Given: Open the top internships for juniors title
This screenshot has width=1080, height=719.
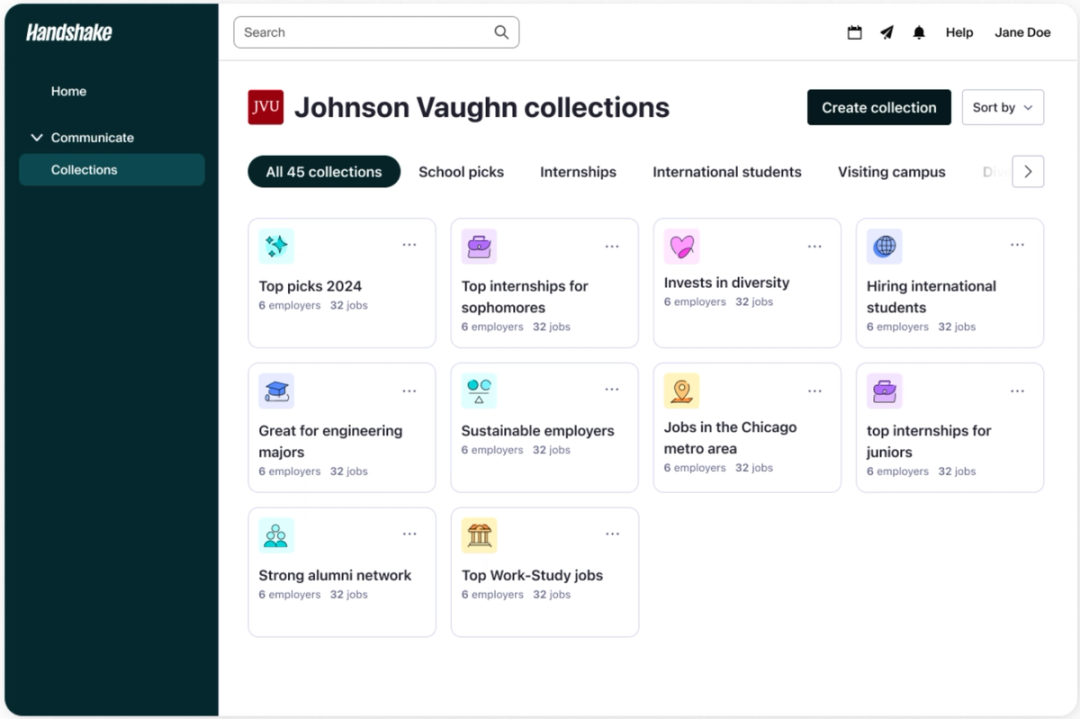Looking at the screenshot, I should coord(928,441).
